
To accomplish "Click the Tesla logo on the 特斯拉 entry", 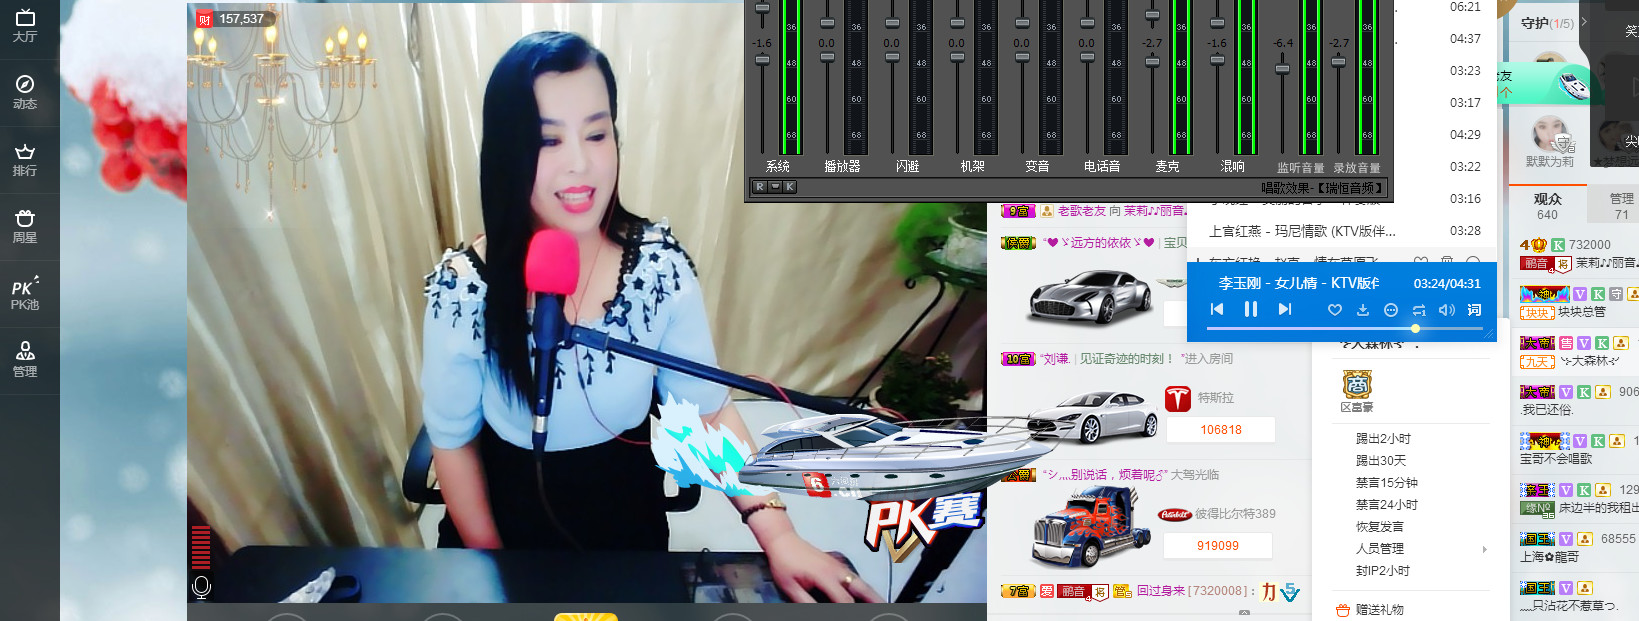I will pyautogui.click(x=1178, y=398).
